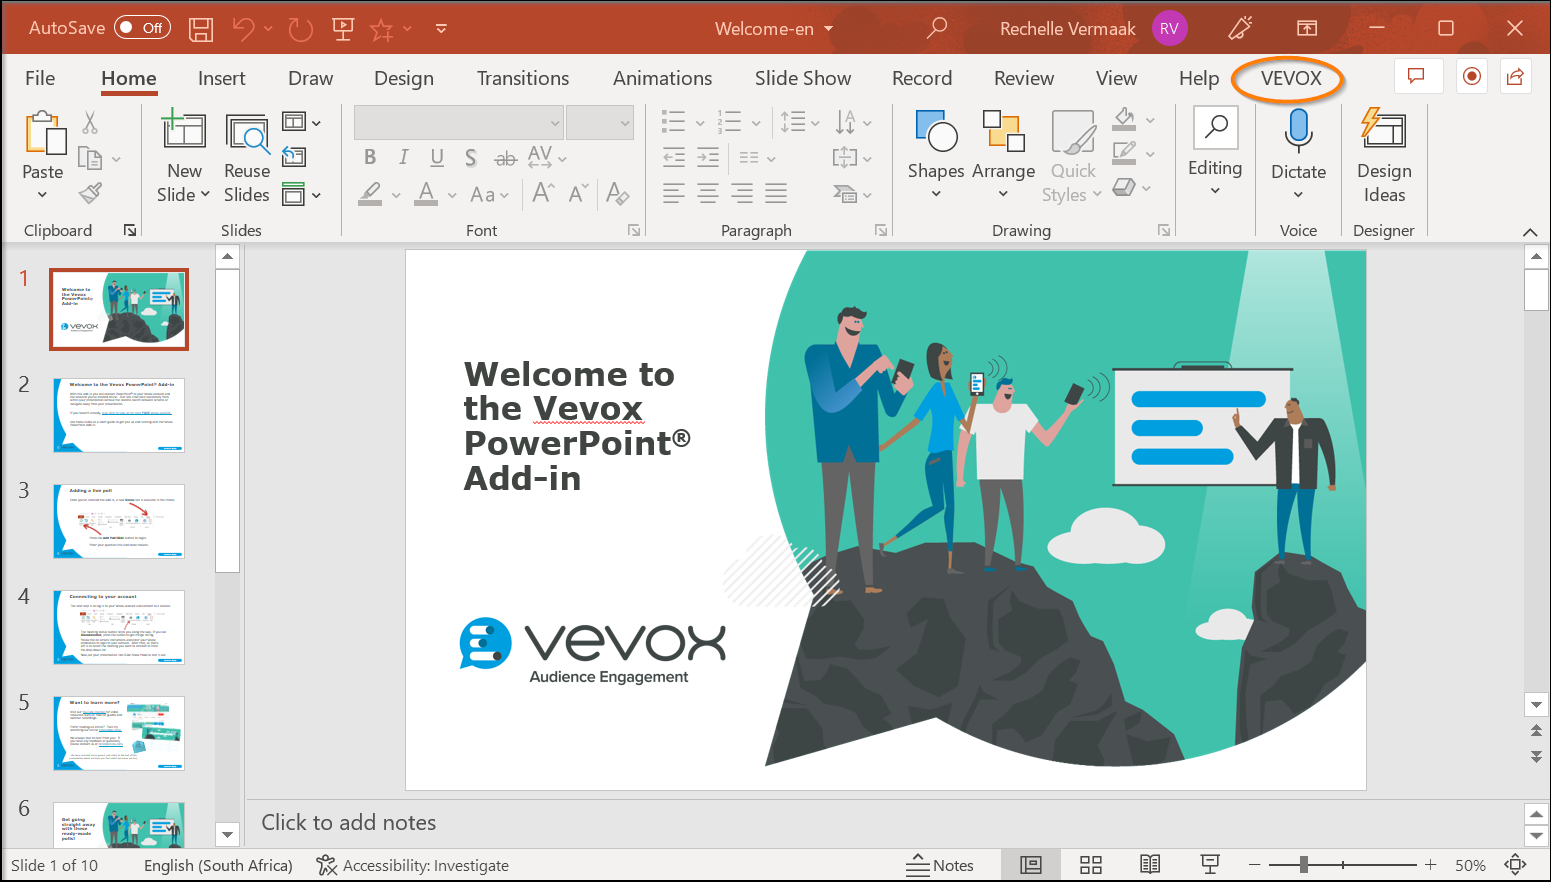Click the Decrease indent icon
The image size is (1551, 882).
pyautogui.click(x=674, y=157)
